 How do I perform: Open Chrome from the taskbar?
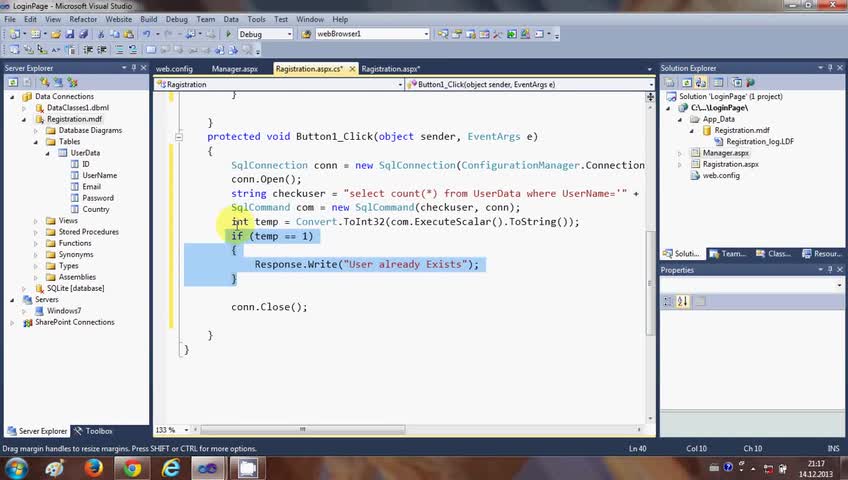click(132, 468)
